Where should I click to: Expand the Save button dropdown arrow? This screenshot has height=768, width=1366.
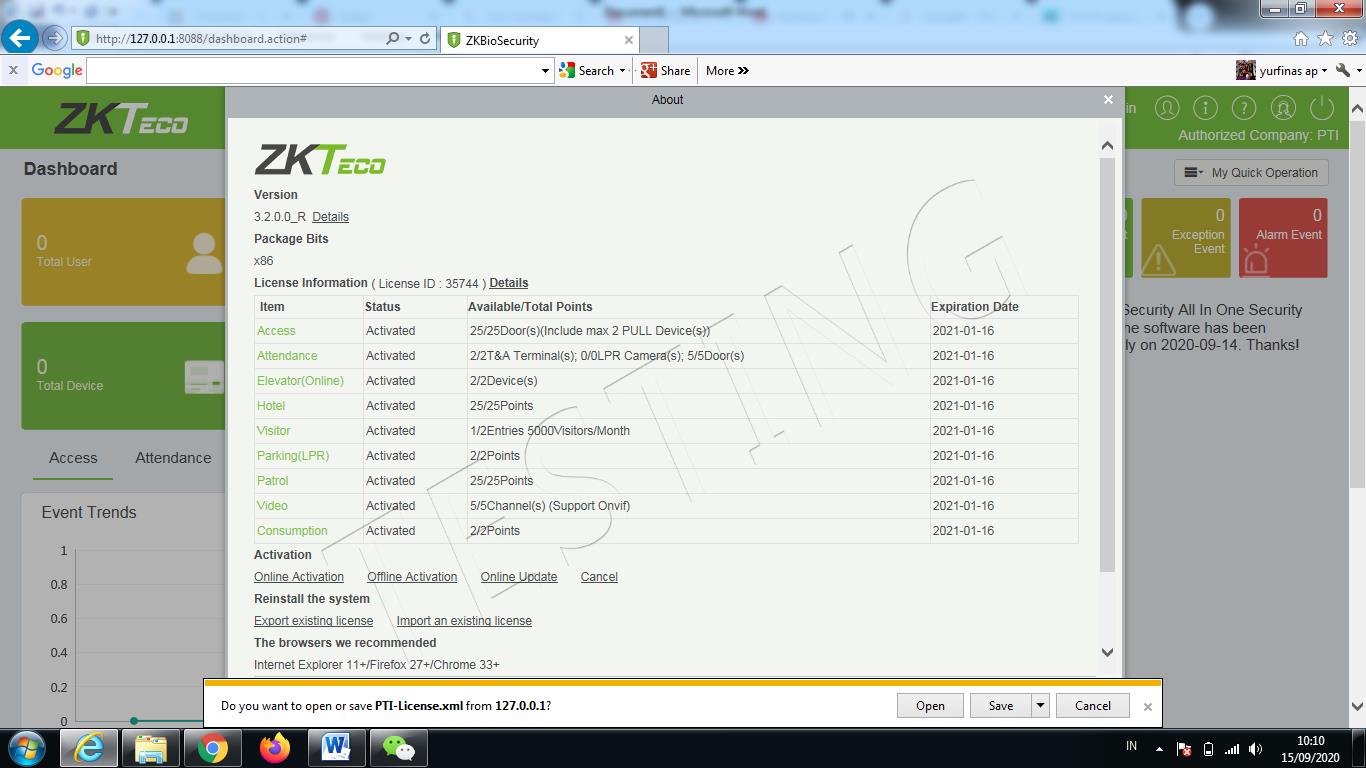tap(1040, 705)
